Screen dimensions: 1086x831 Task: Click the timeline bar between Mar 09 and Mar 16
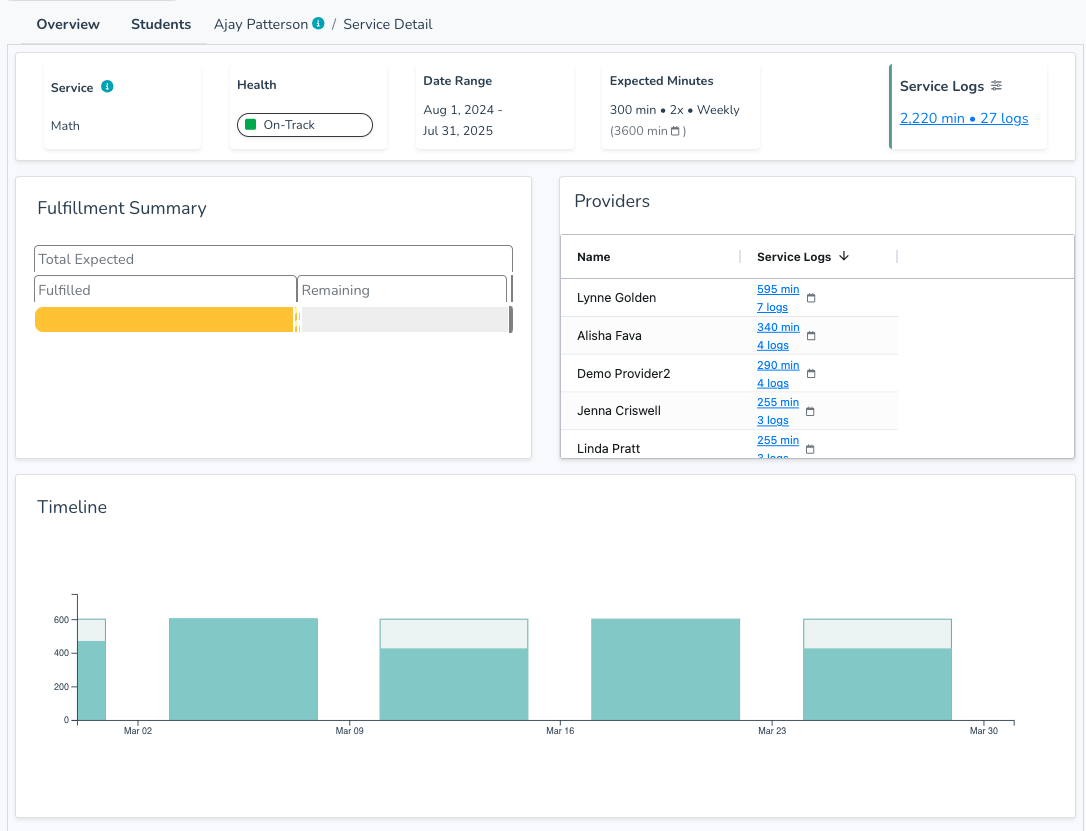point(454,670)
